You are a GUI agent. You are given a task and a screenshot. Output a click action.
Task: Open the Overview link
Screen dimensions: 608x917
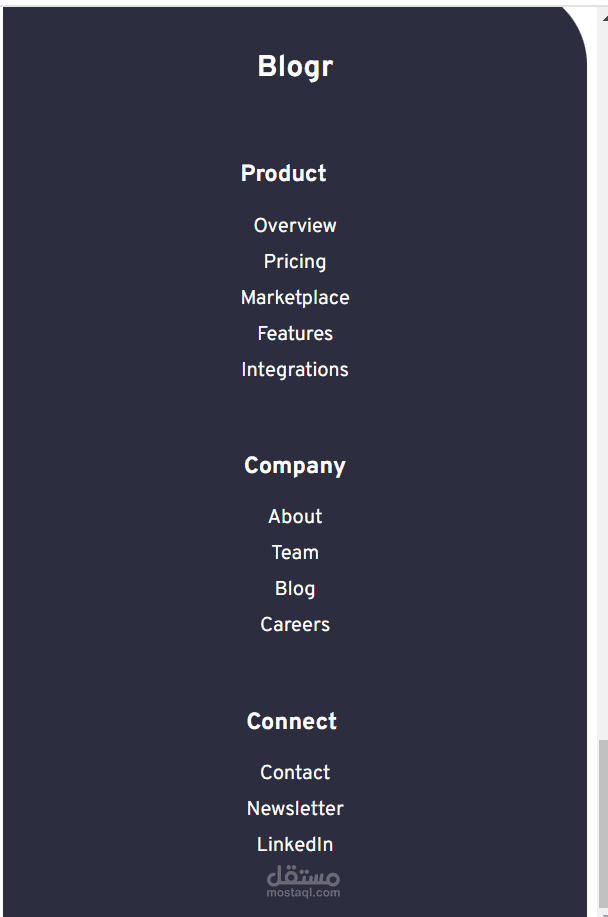pos(295,225)
